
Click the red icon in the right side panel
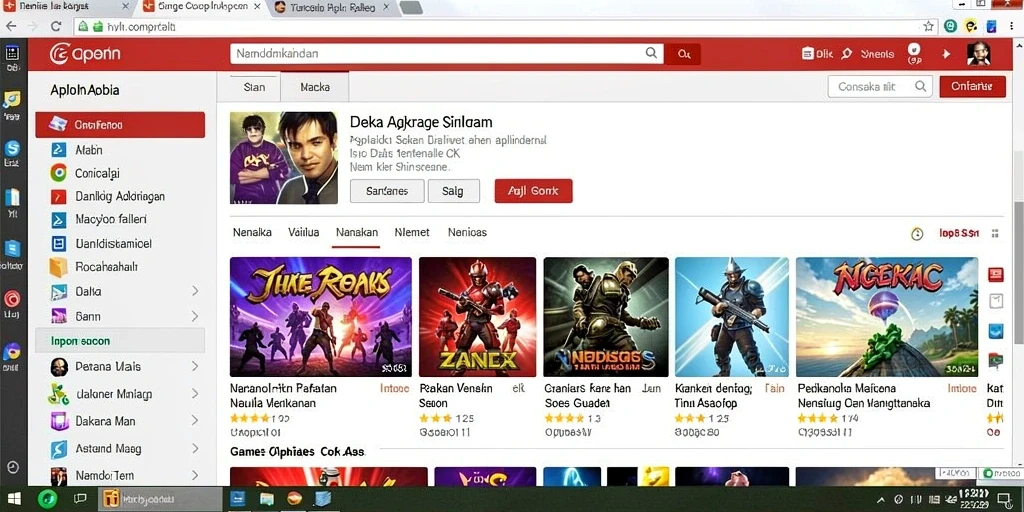coord(996,274)
